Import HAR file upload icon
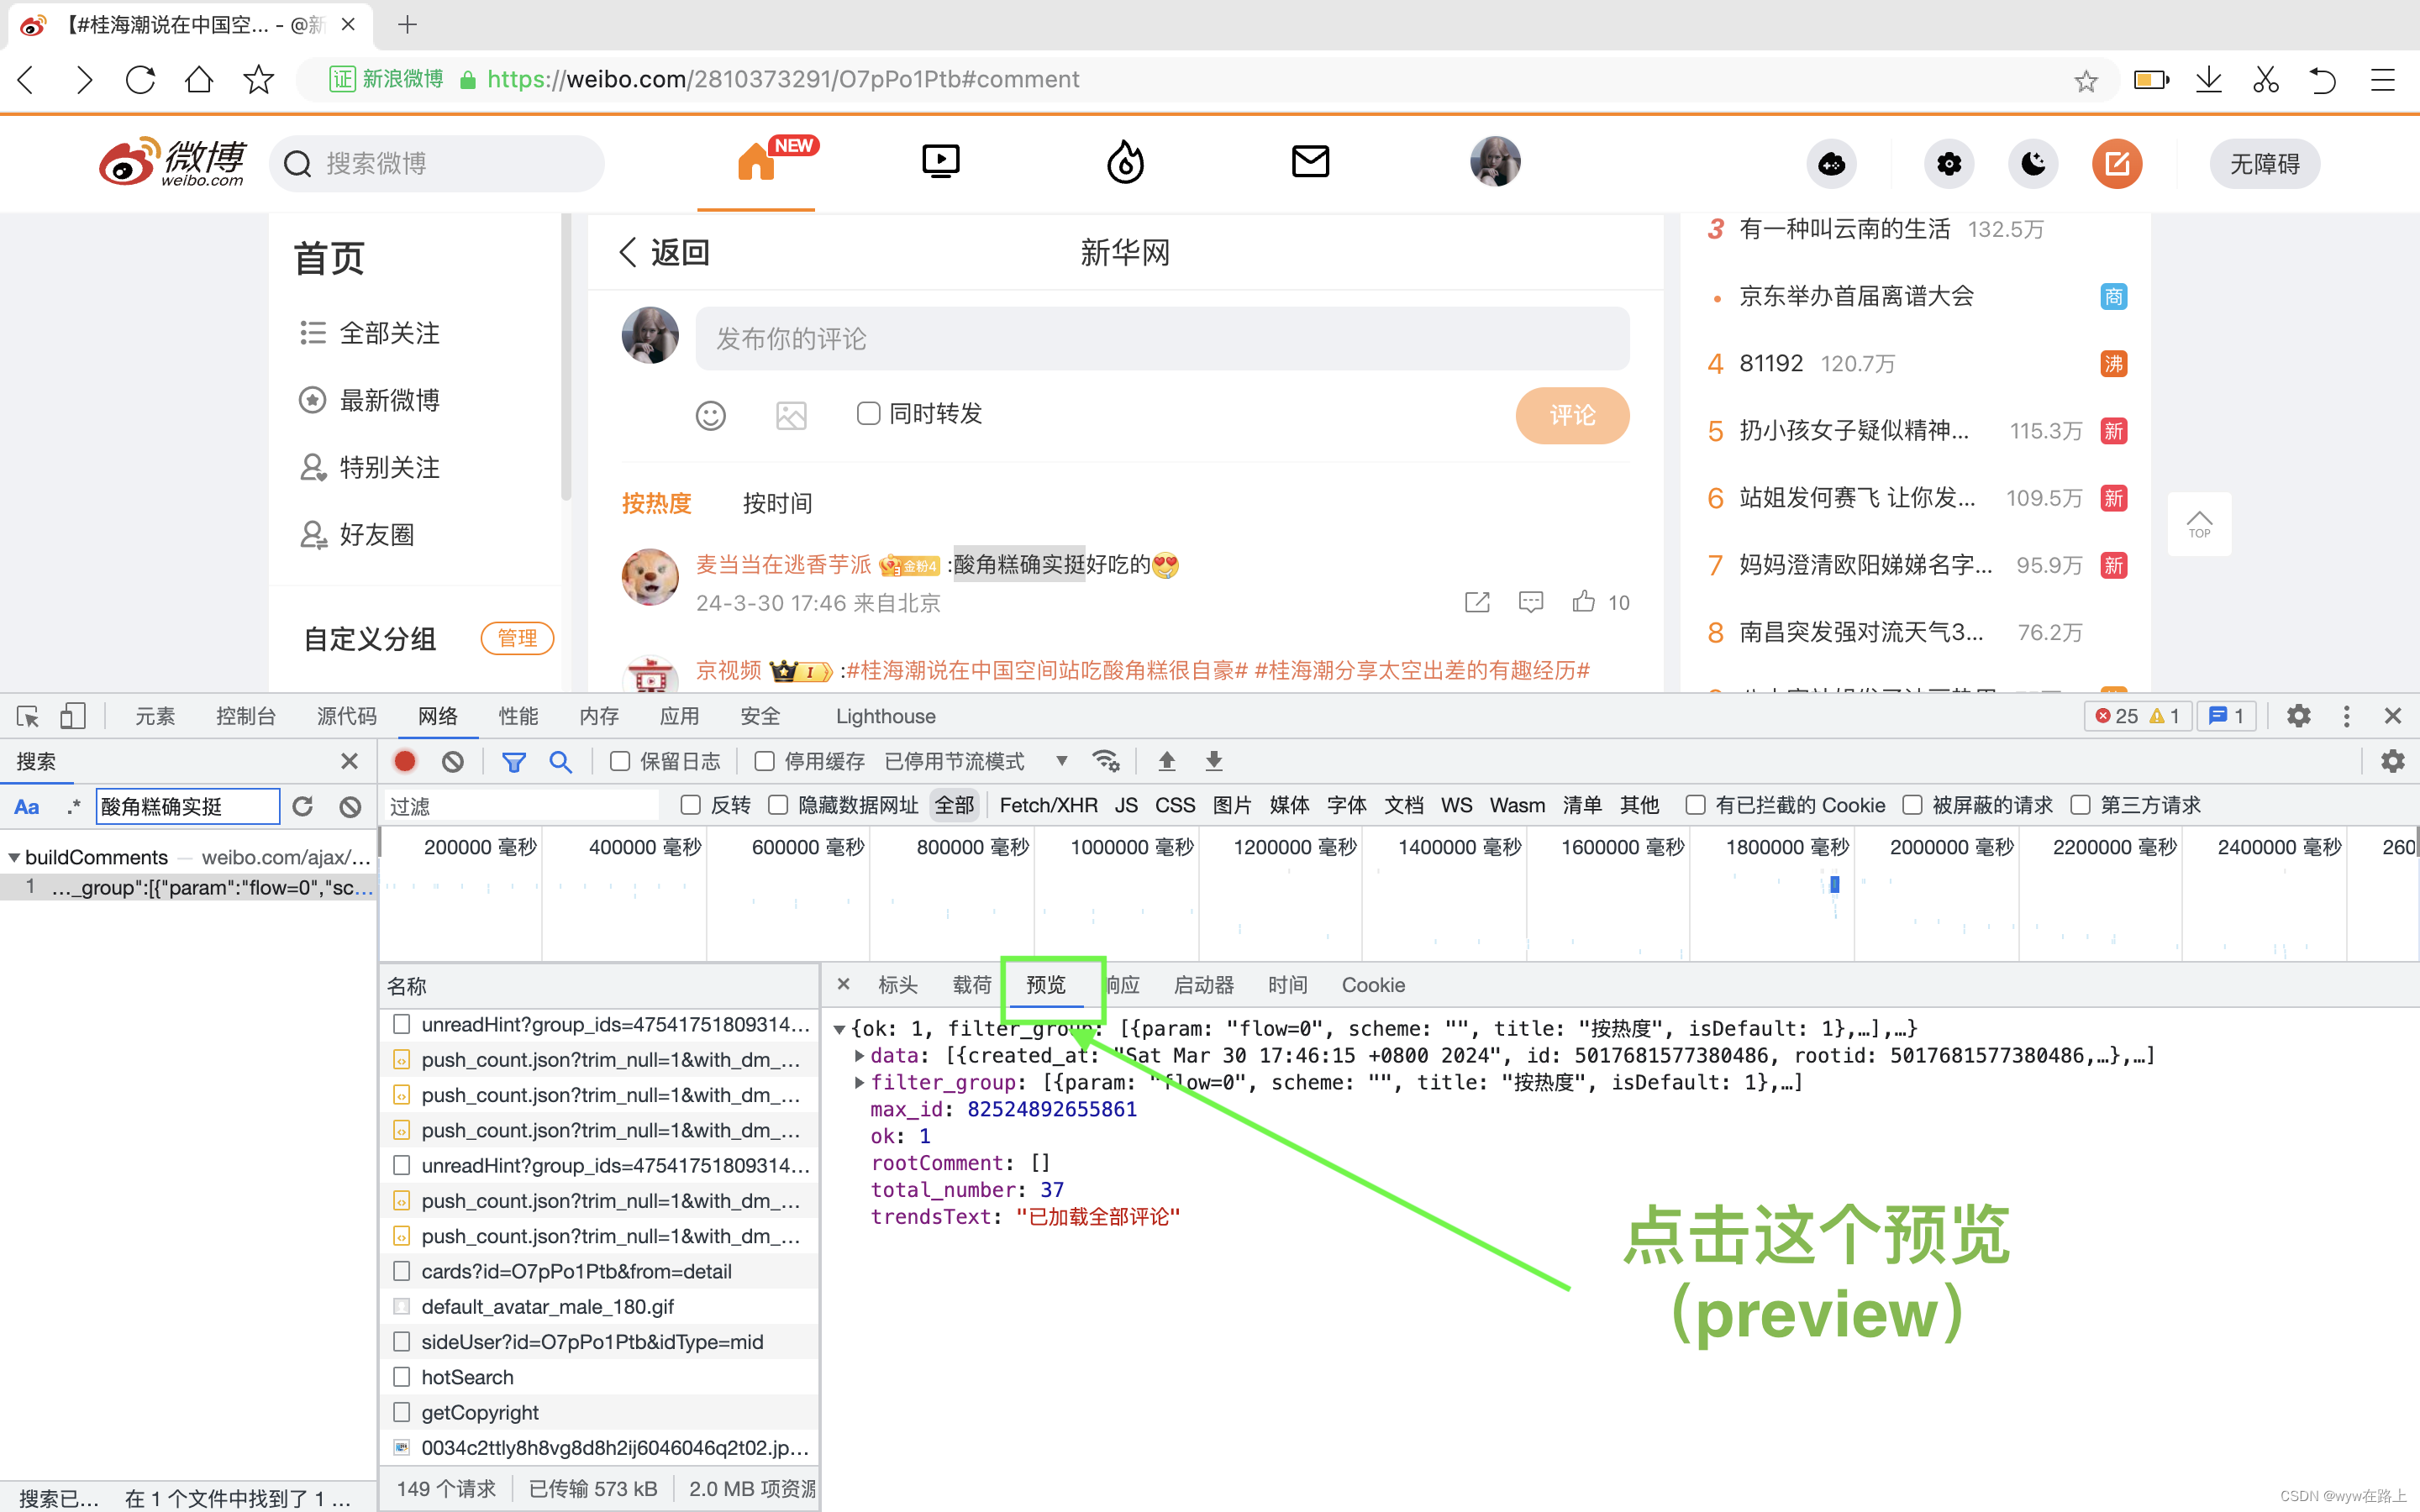The height and width of the screenshot is (1512, 2420). click(1166, 761)
